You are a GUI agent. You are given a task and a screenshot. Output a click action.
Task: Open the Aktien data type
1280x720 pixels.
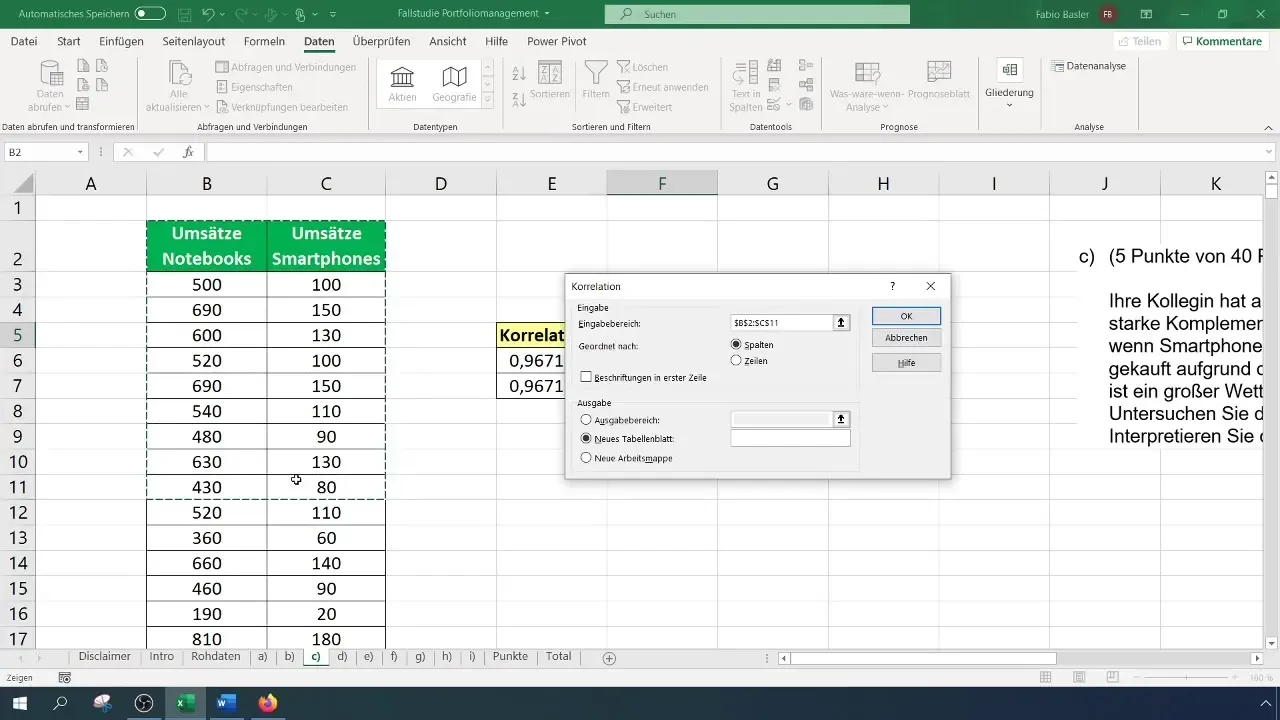[x=403, y=84]
